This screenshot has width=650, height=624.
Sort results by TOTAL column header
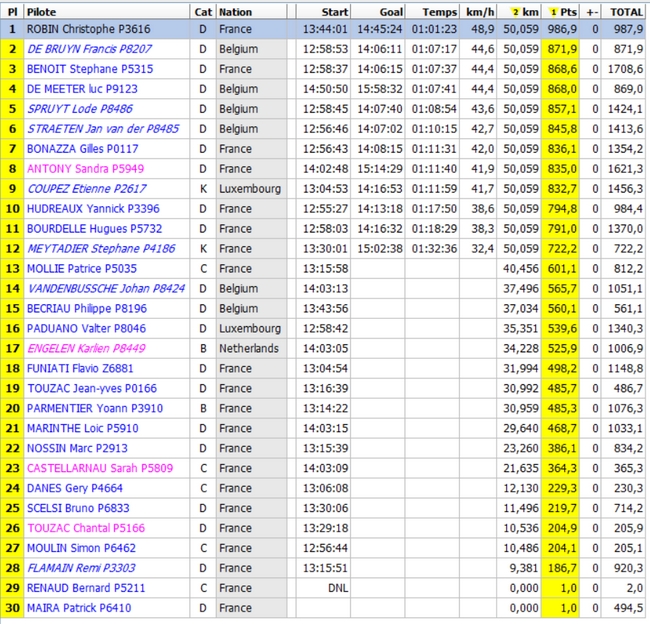(626, 10)
